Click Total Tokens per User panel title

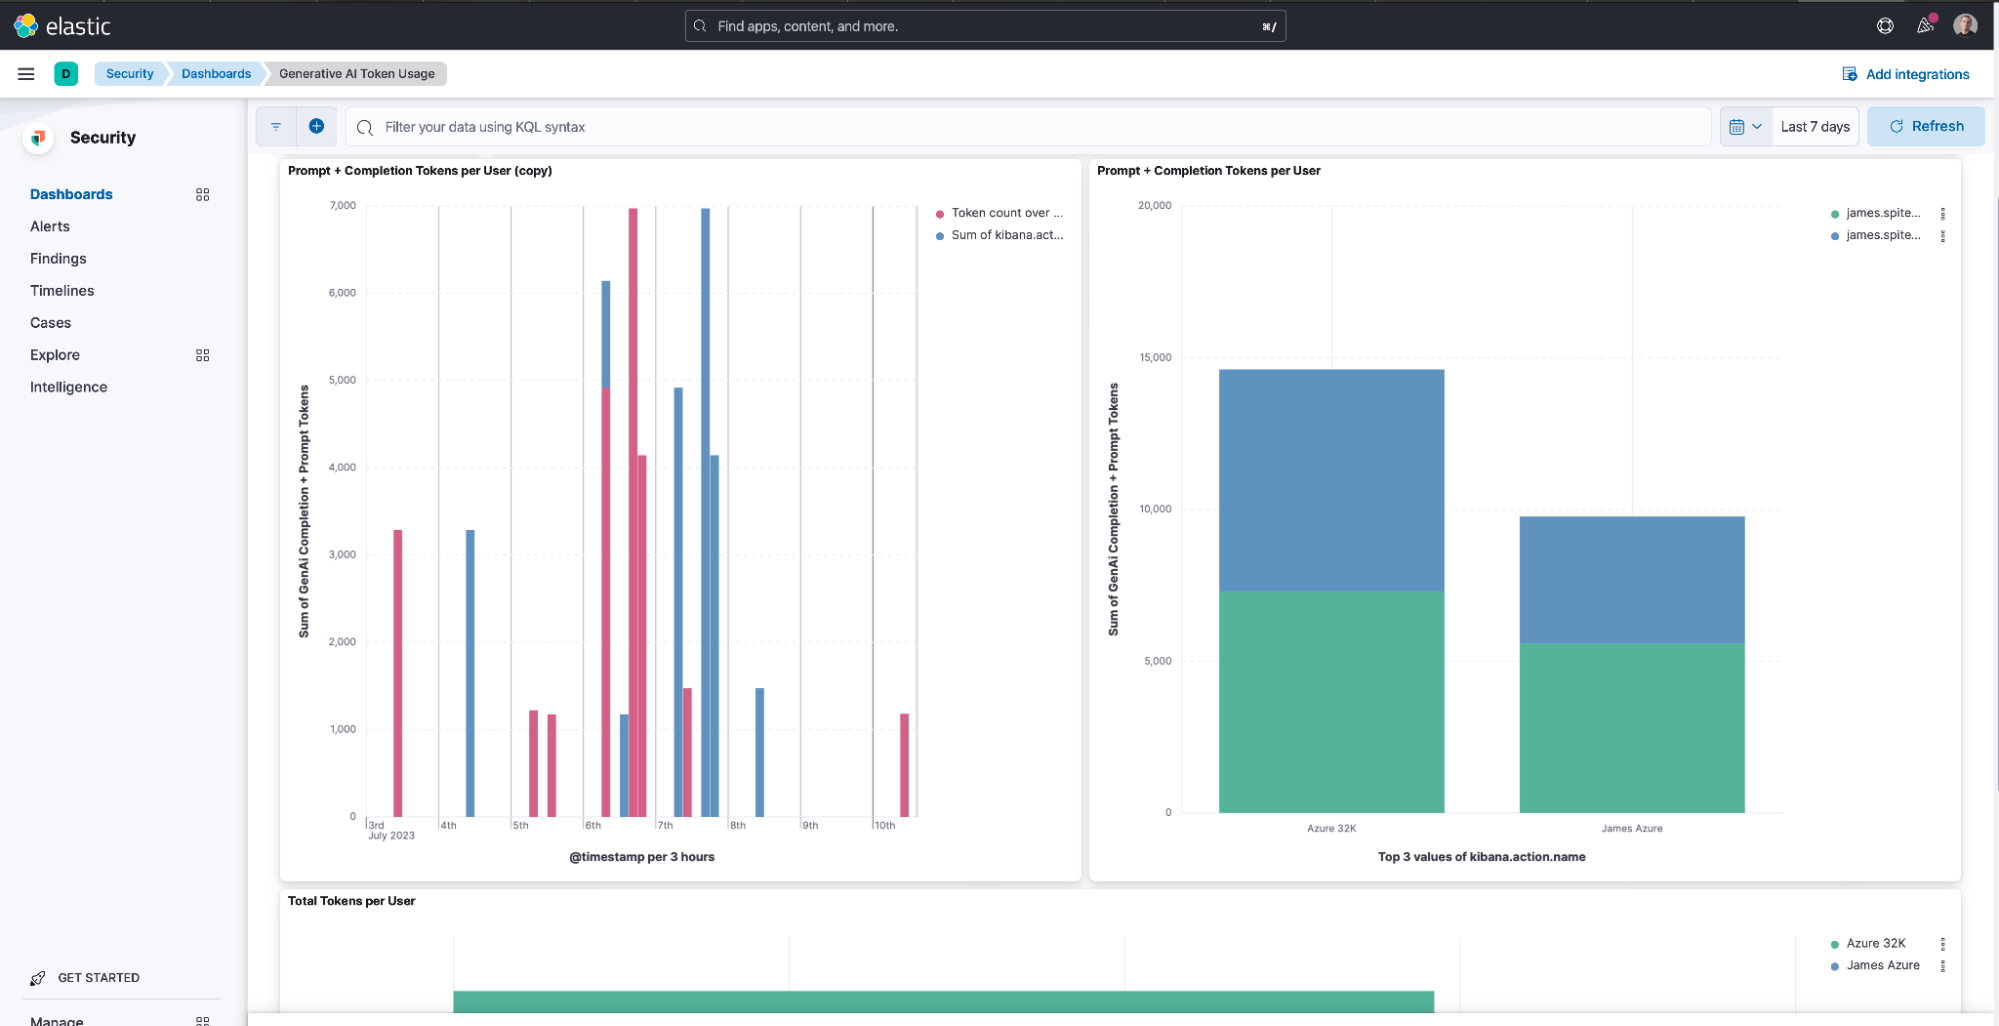351,901
